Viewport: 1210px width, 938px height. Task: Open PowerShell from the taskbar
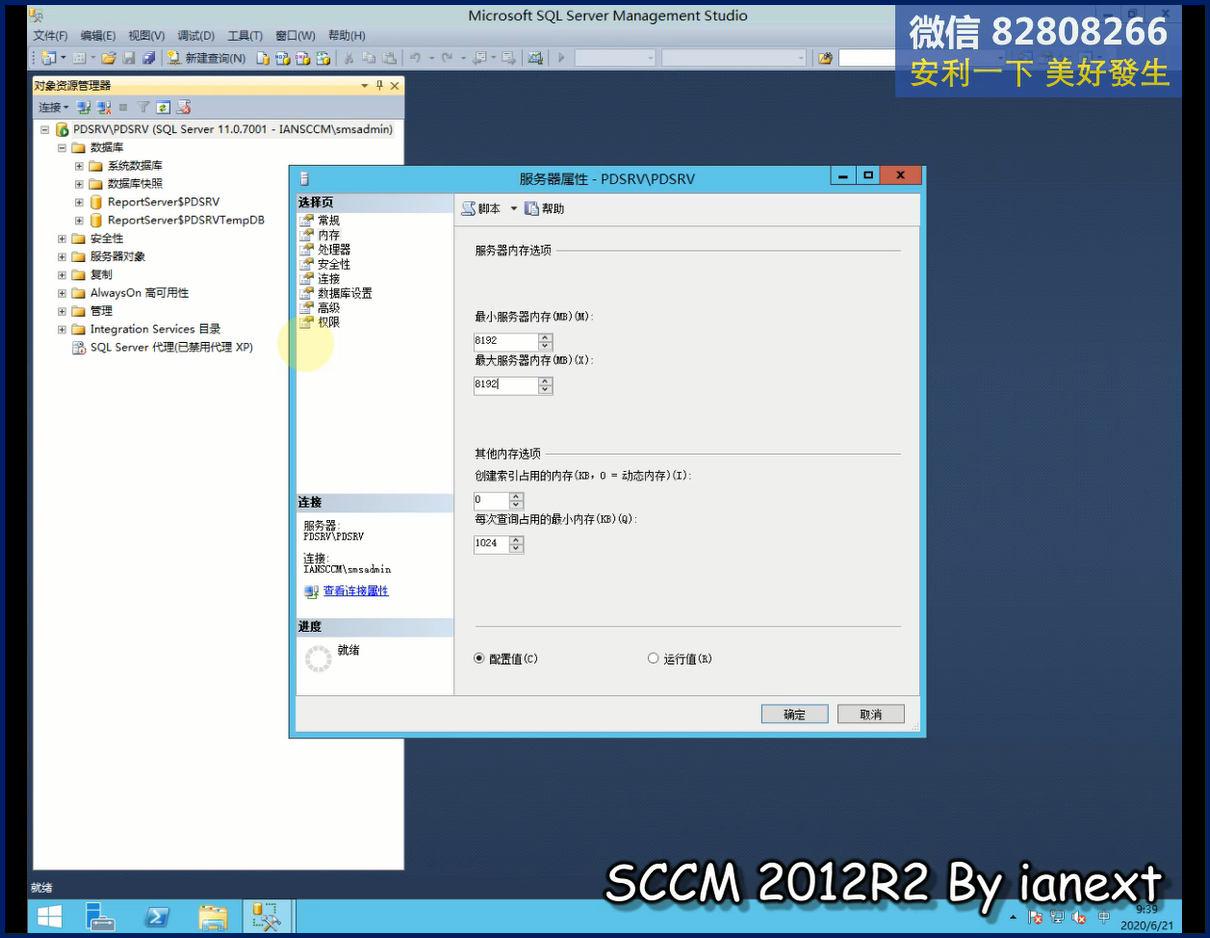[x=157, y=916]
